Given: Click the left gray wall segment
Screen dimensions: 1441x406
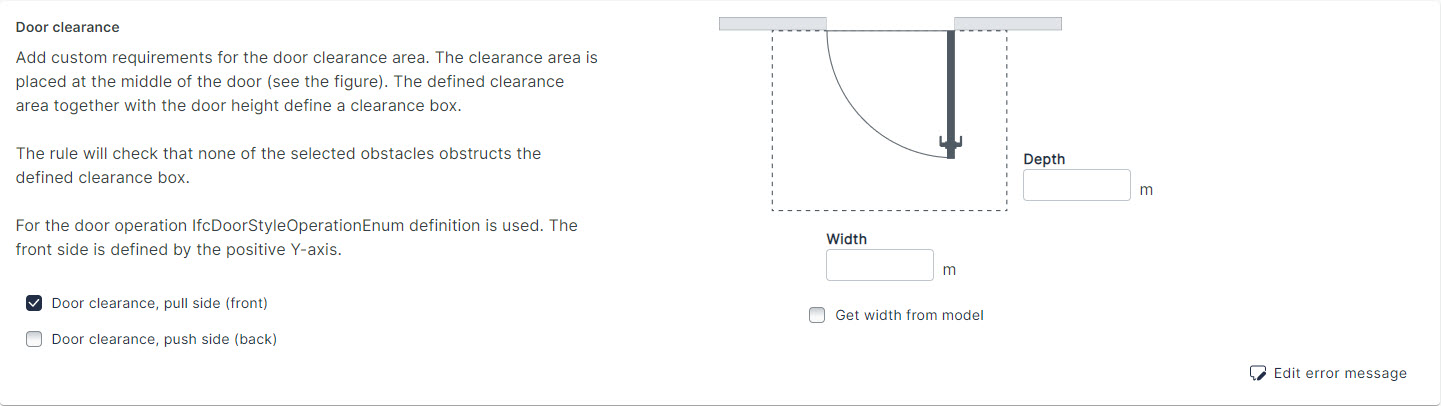Looking at the screenshot, I should 772,23.
